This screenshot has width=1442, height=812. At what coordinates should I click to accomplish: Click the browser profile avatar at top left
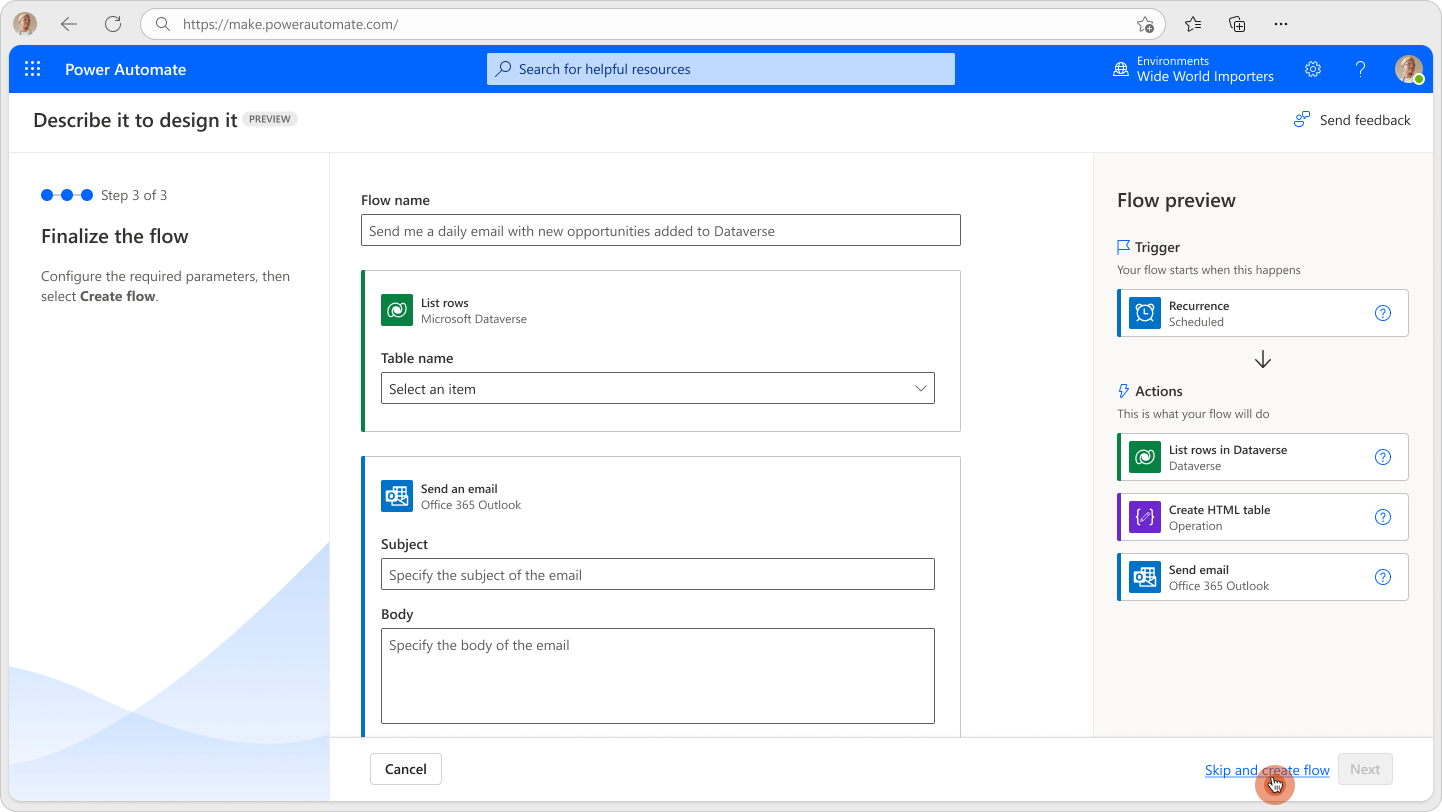point(25,24)
